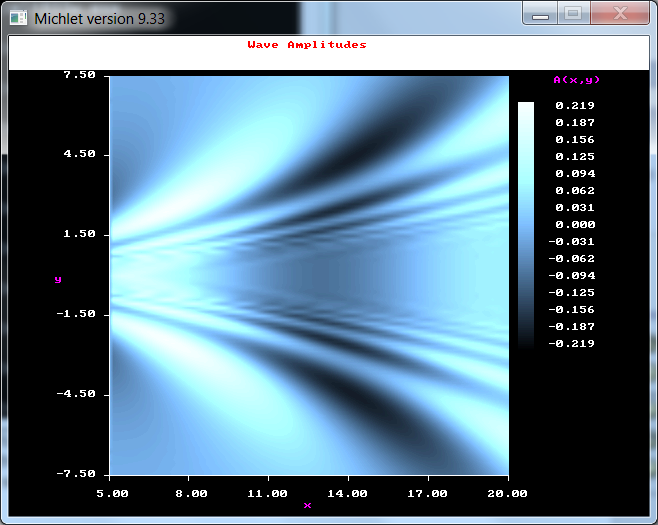Select the 20.00 x-axis tick label

[509, 493]
